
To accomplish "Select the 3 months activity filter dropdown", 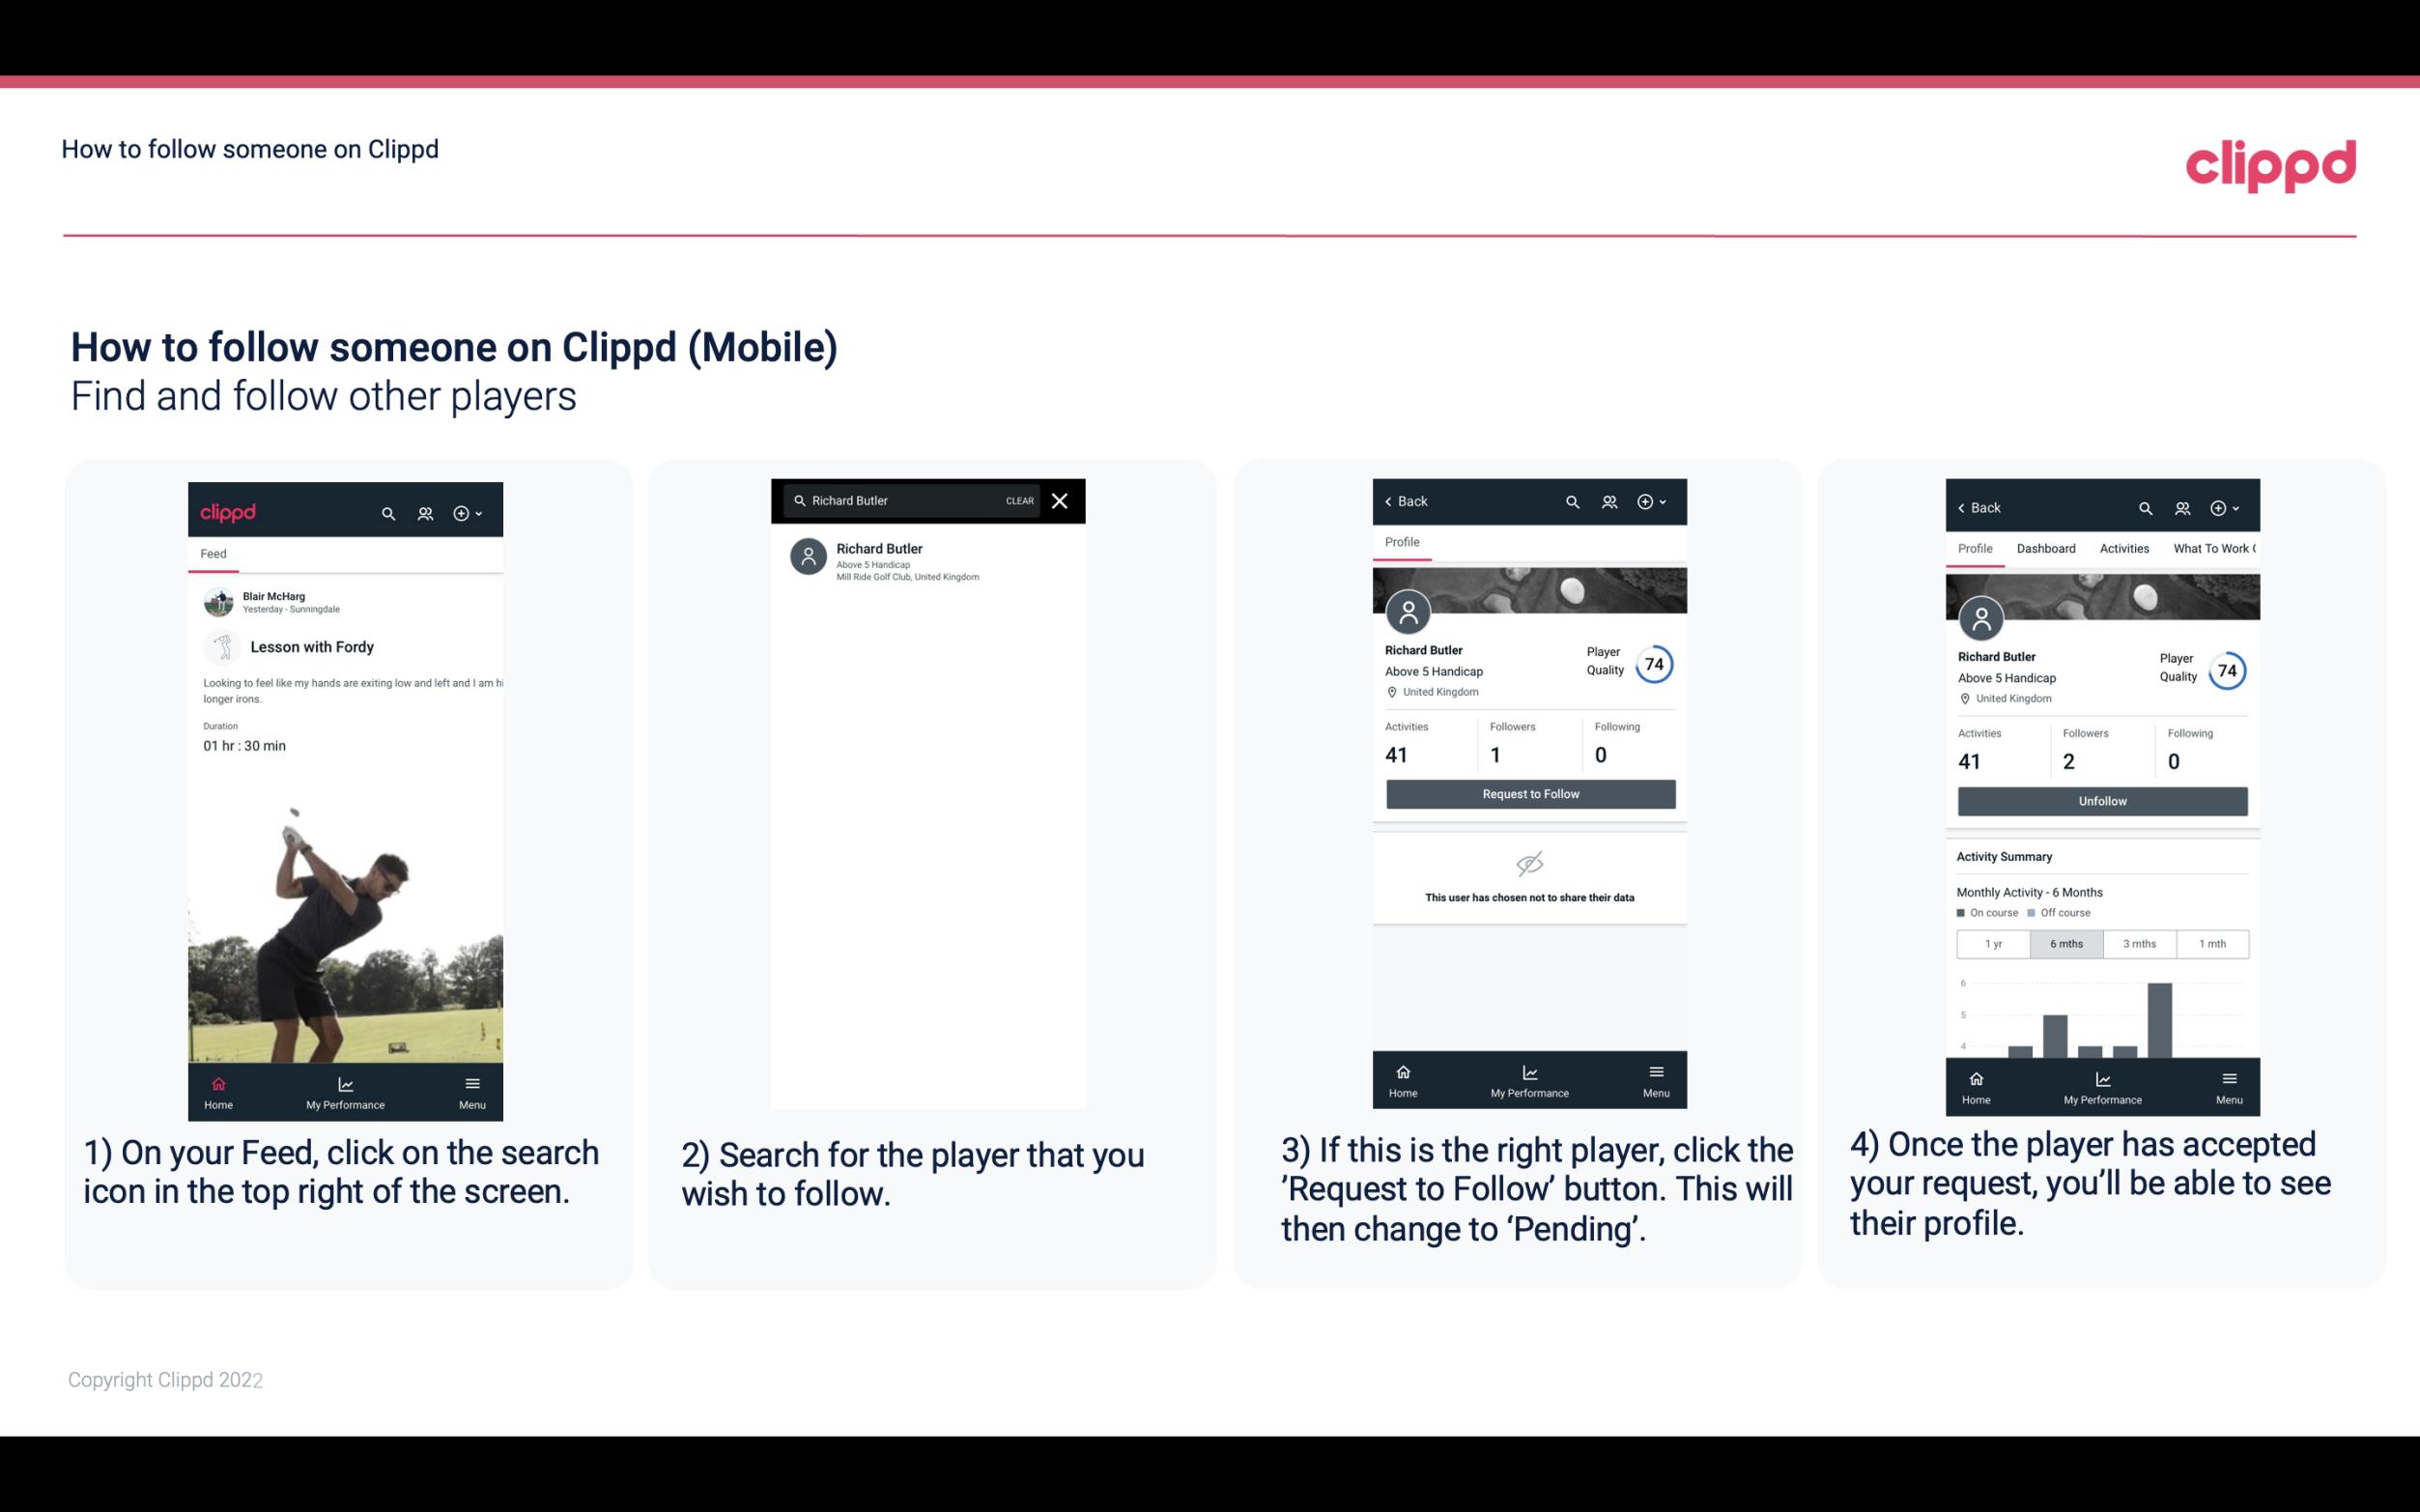I will tap(2138, 942).
